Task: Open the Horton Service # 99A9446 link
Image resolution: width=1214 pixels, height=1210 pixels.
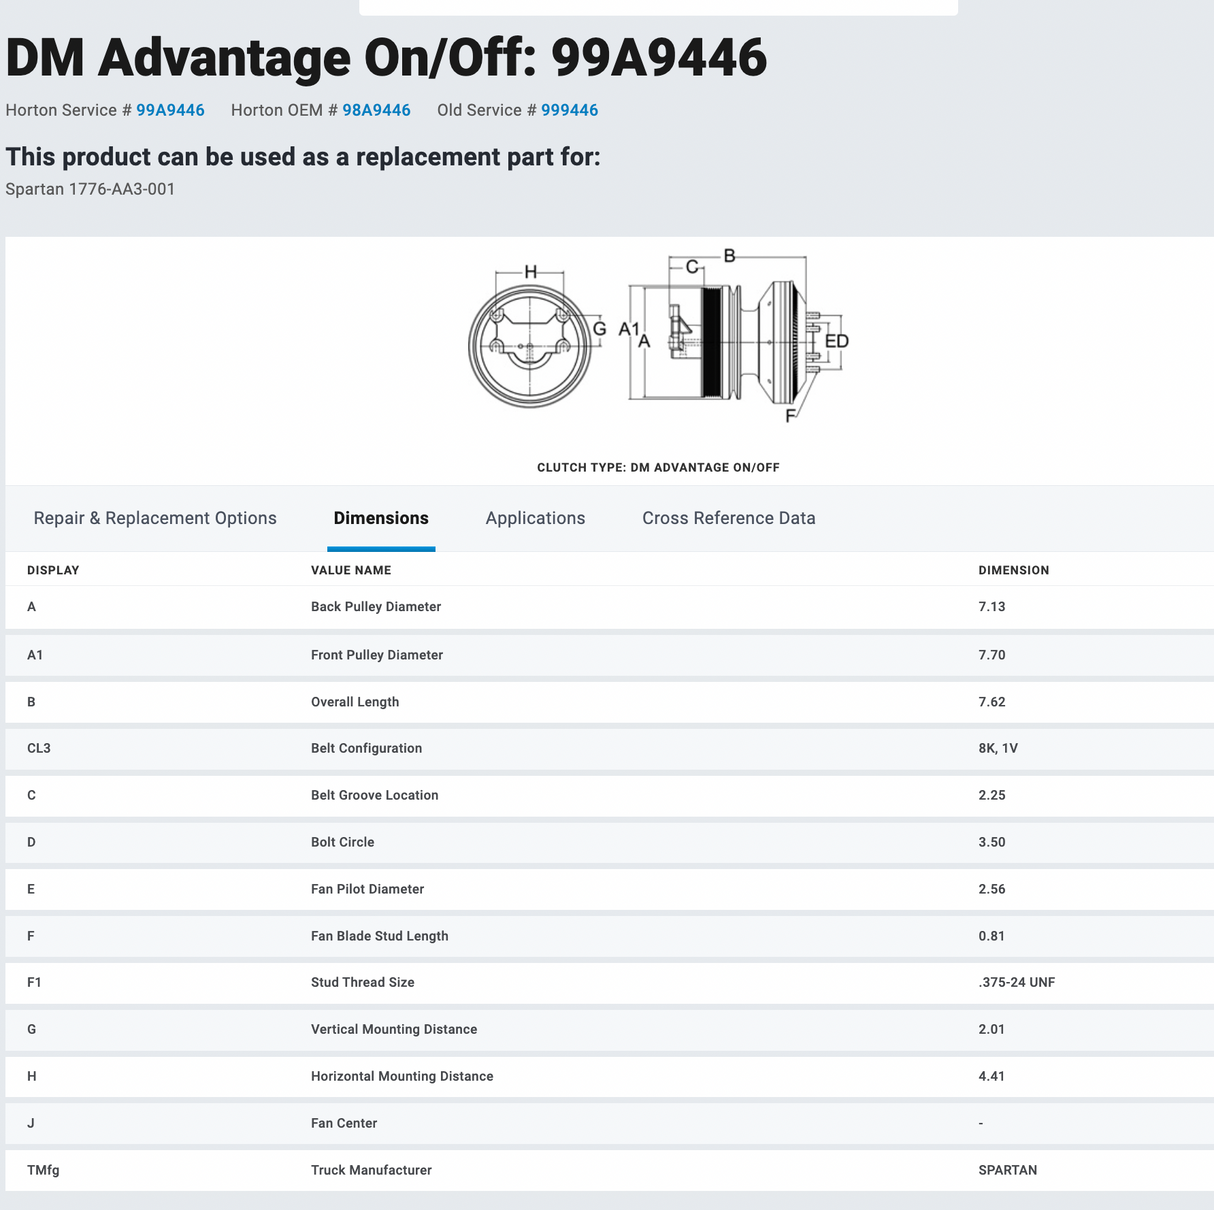Action: (170, 110)
